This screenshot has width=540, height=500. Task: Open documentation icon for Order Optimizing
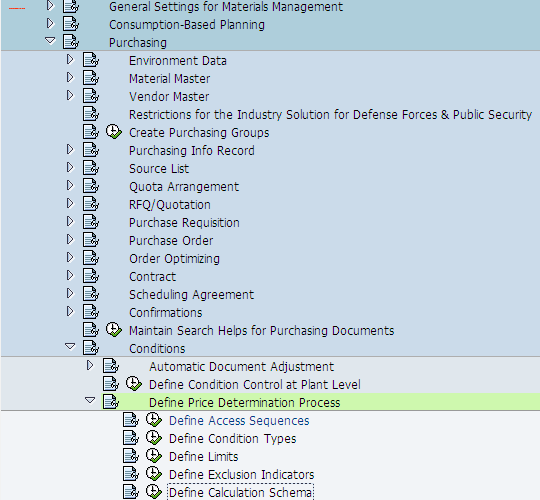[x=91, y=258]
